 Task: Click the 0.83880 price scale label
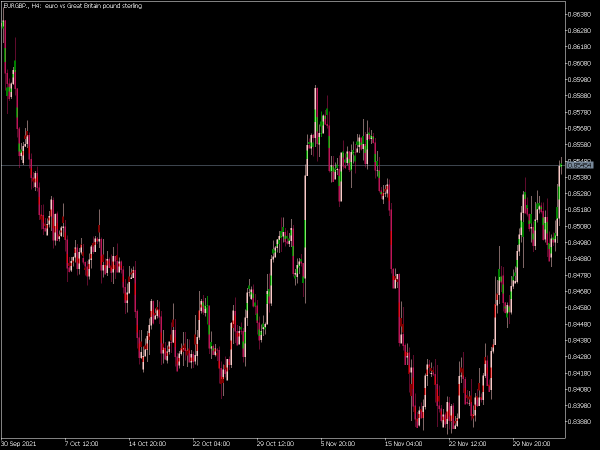(x=579, y=422)
